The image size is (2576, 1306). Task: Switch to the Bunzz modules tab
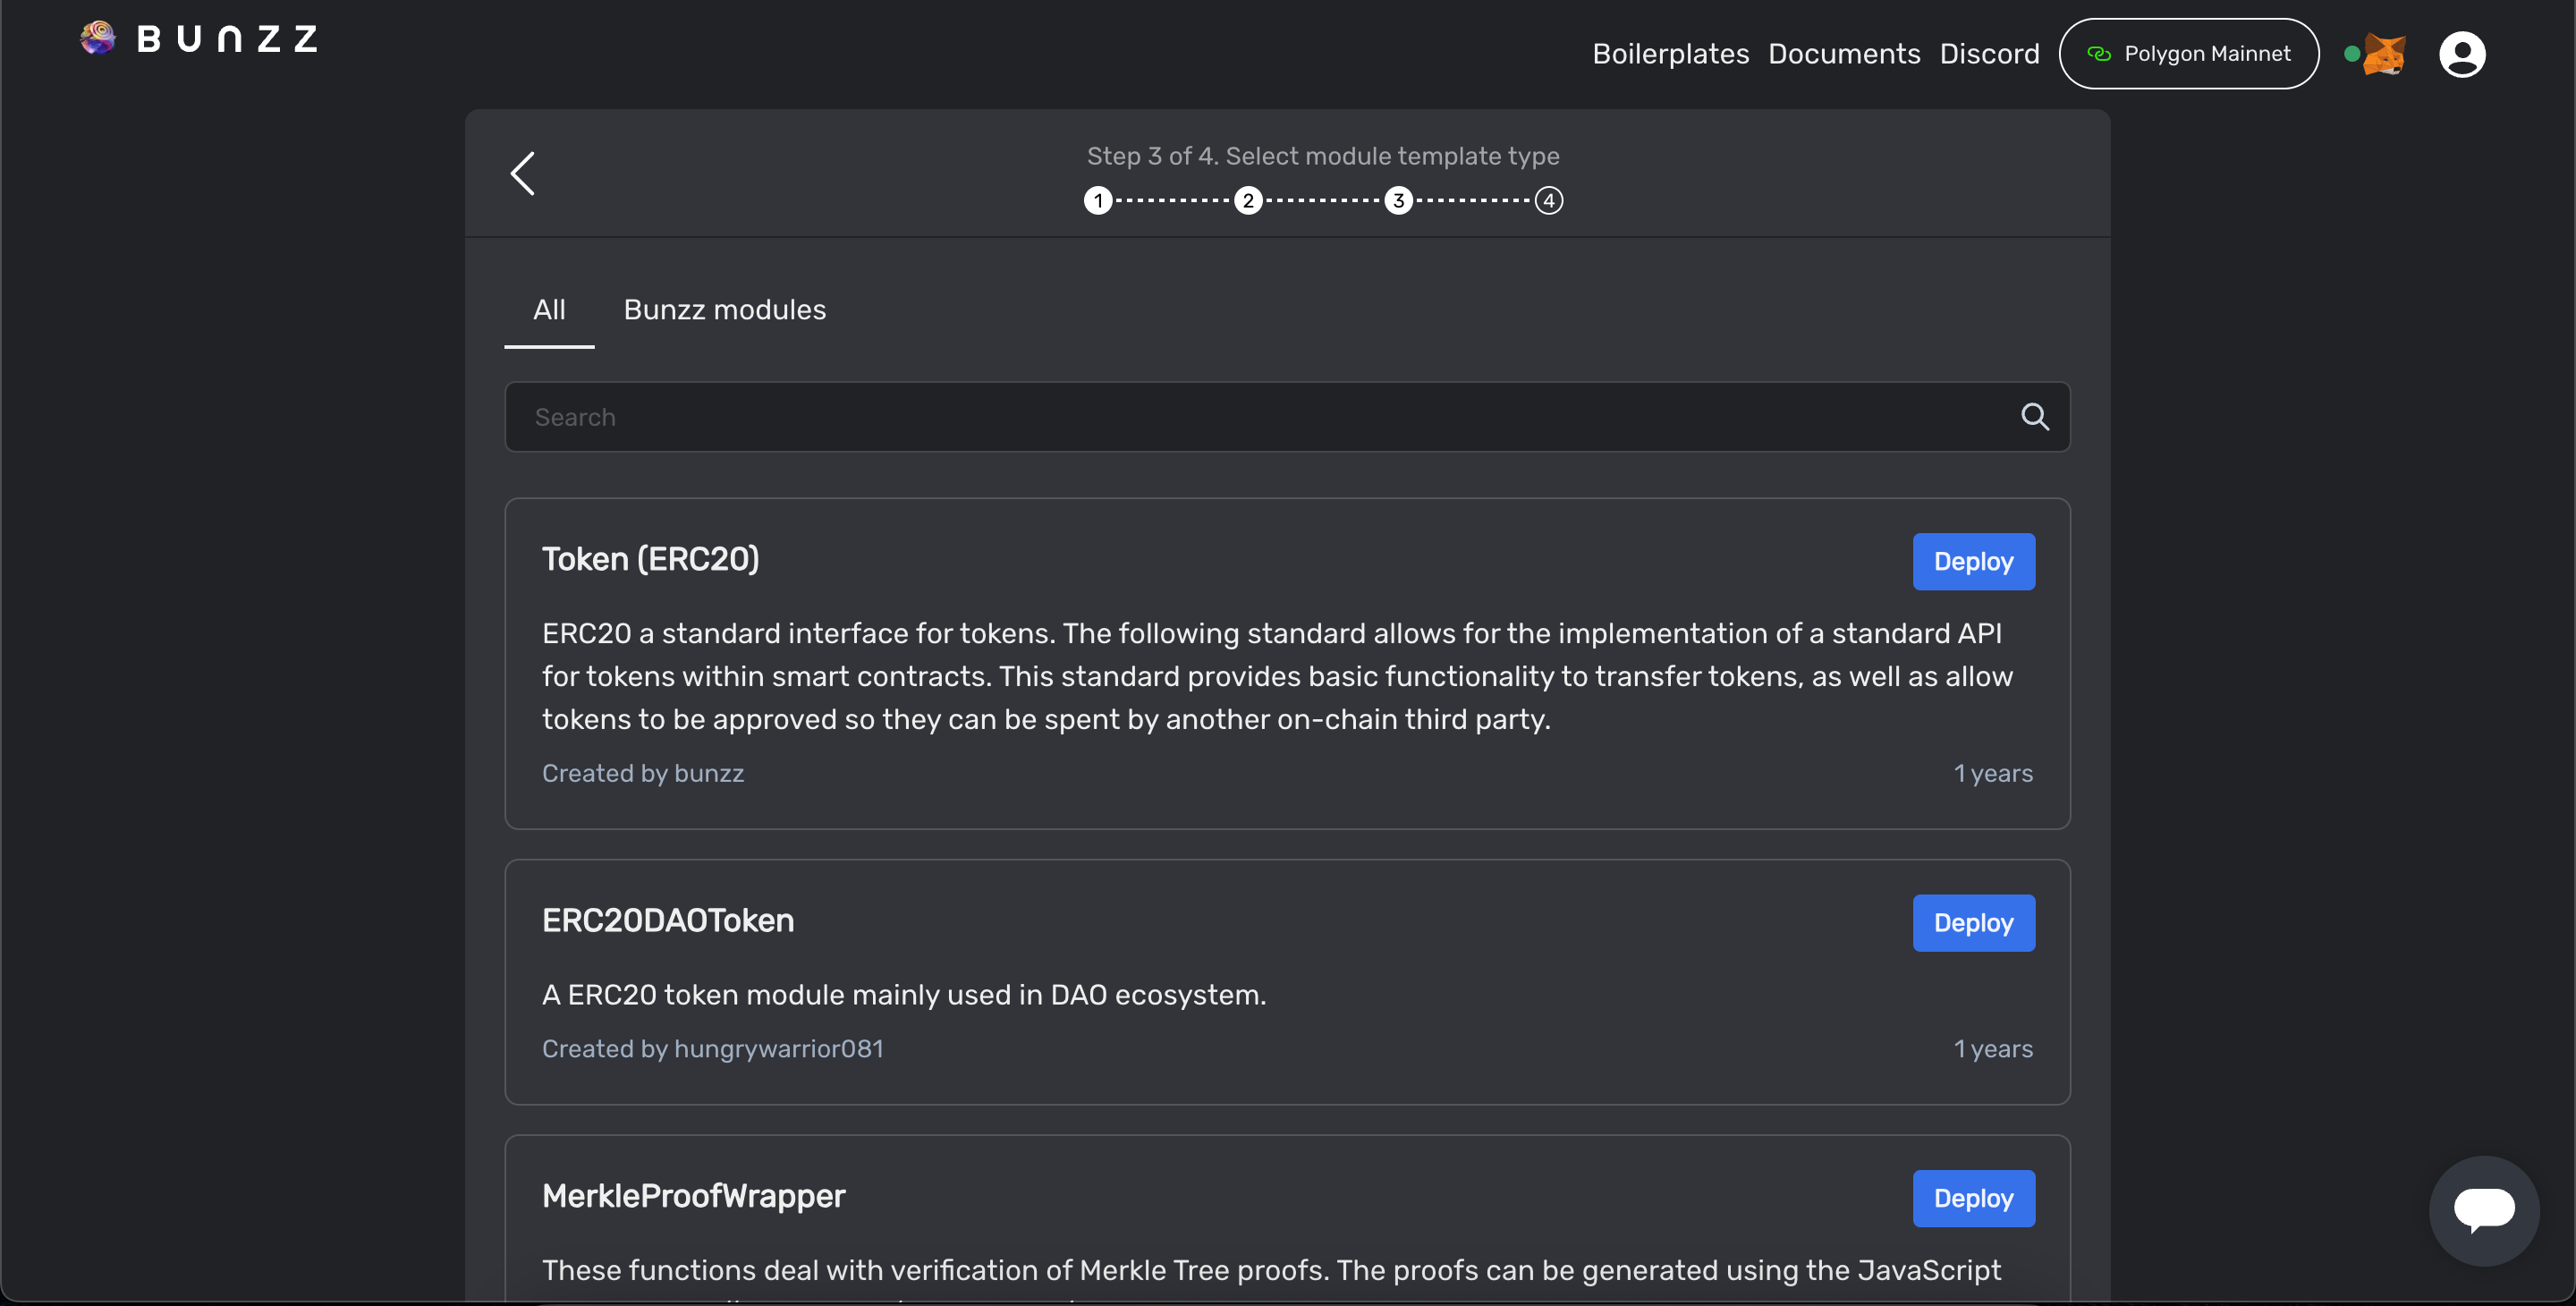click(724, 310)
